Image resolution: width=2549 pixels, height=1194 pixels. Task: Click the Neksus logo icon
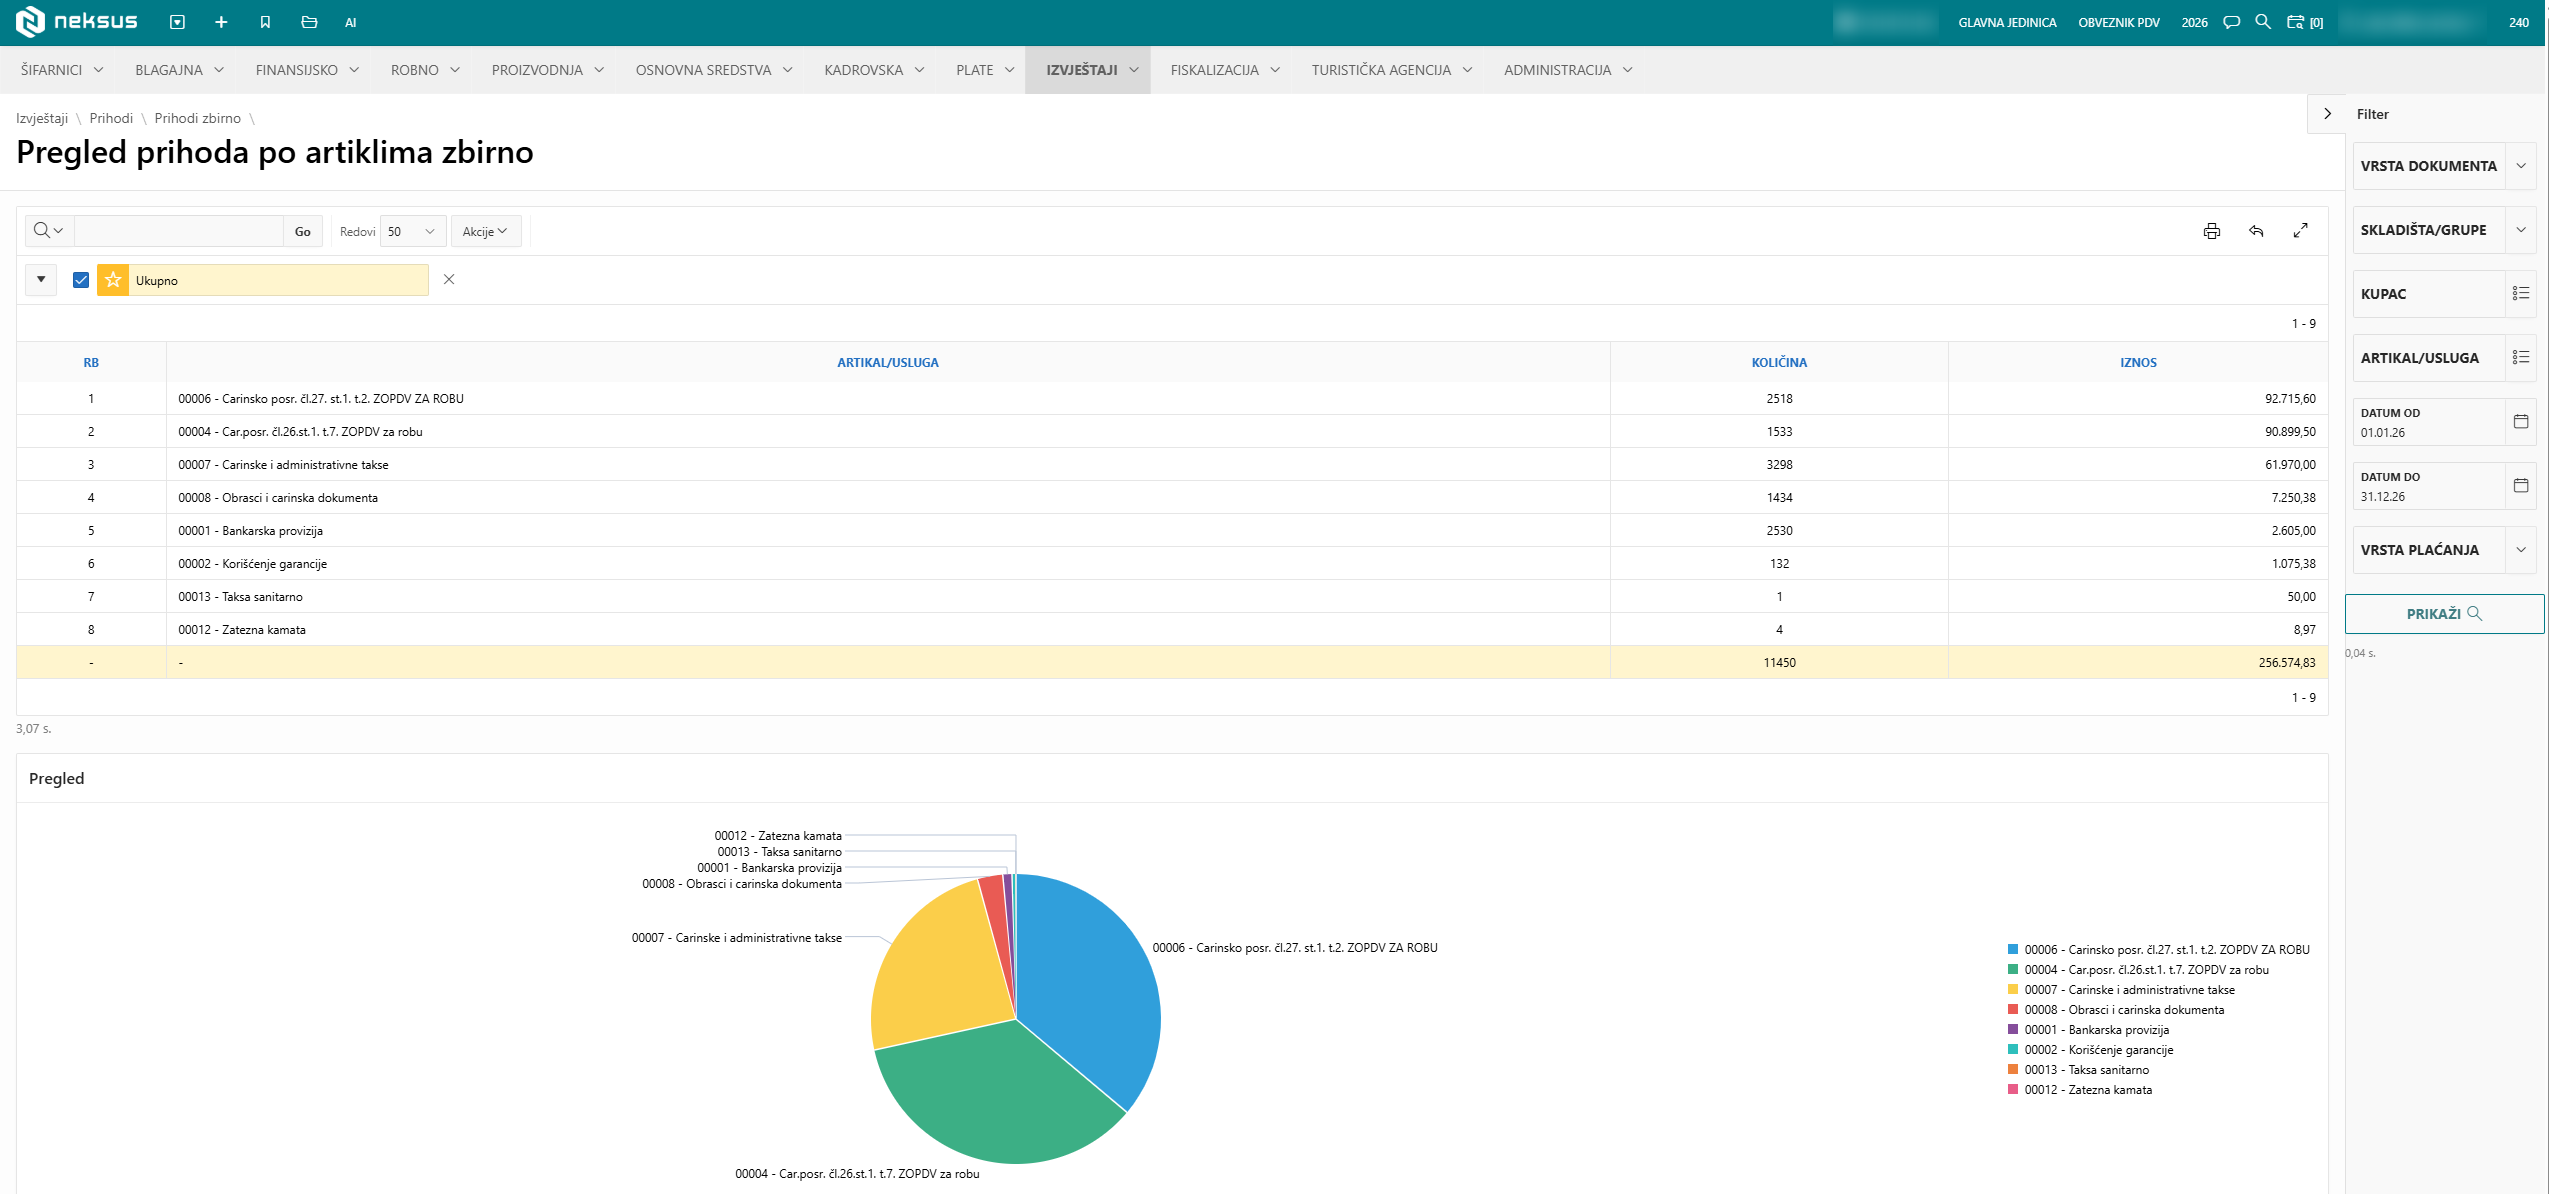coord(30,21)
